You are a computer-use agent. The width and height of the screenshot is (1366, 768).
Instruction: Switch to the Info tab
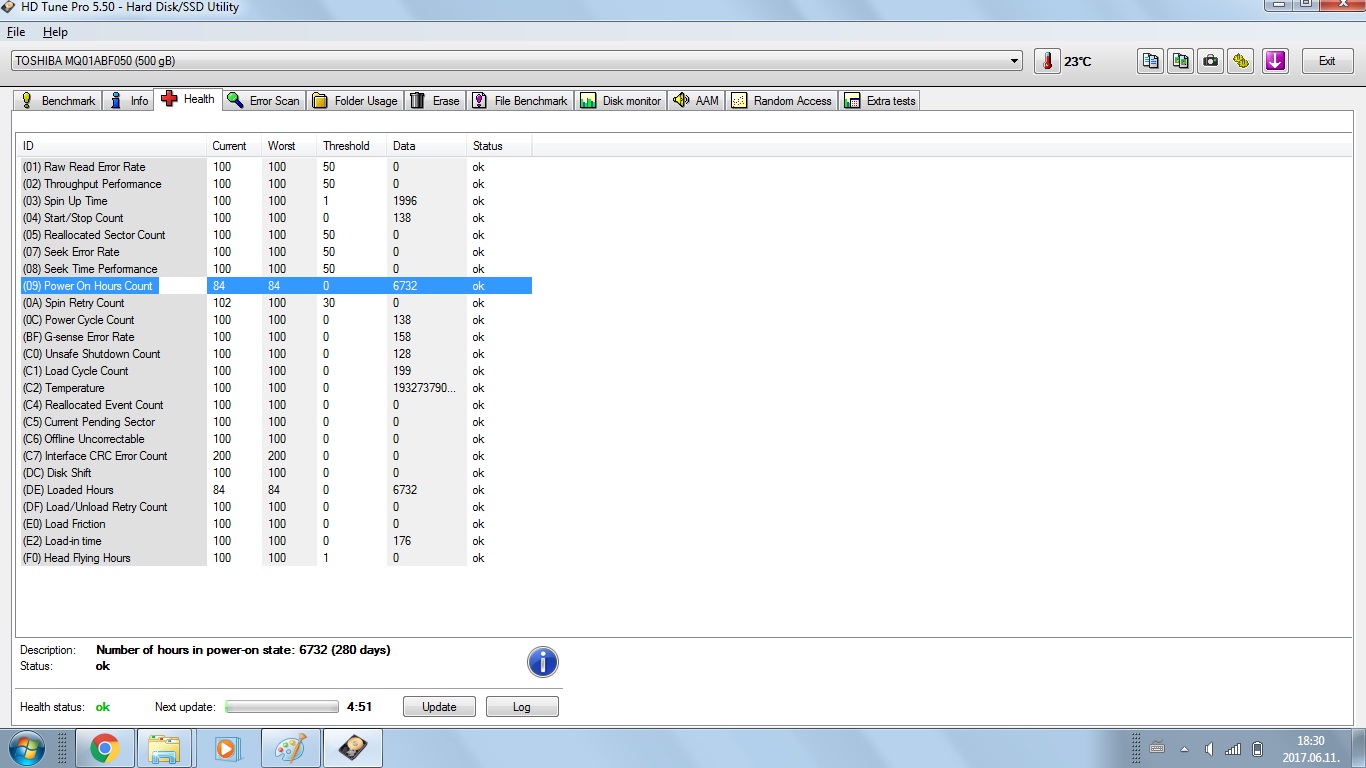tap(129, 101)
